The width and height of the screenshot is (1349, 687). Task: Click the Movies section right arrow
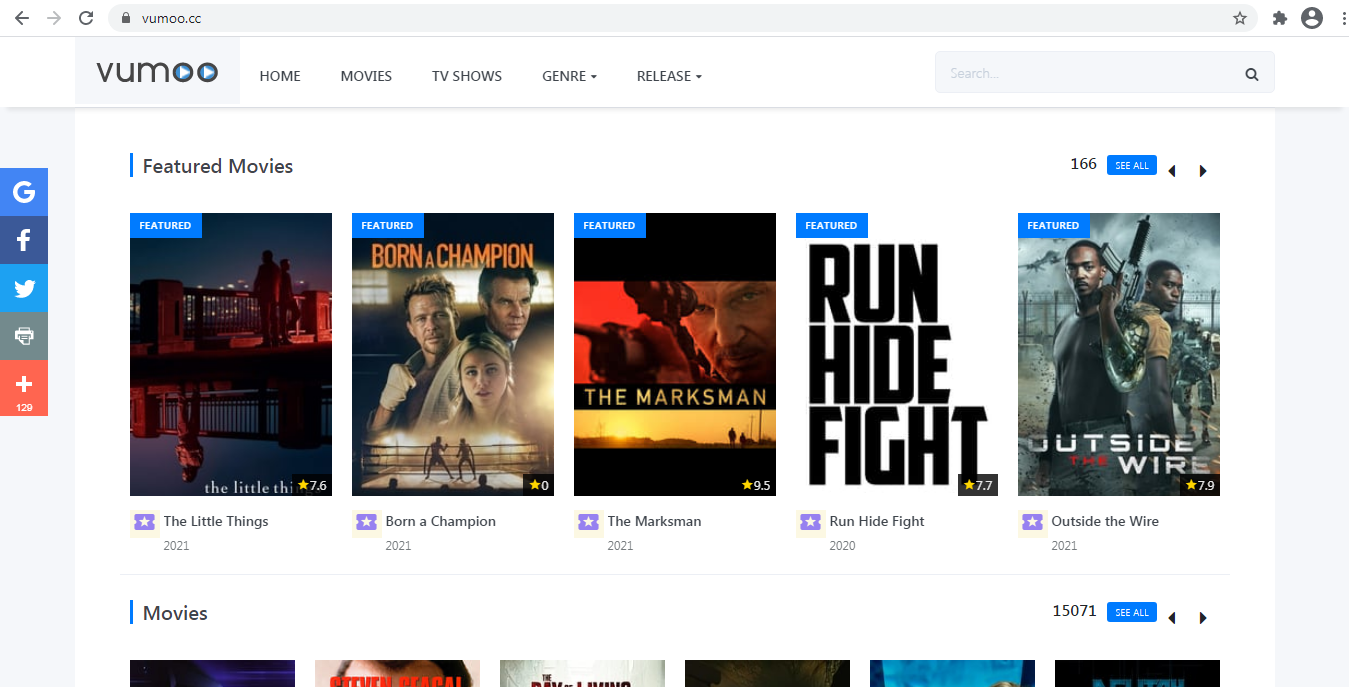coord(1203,618)
